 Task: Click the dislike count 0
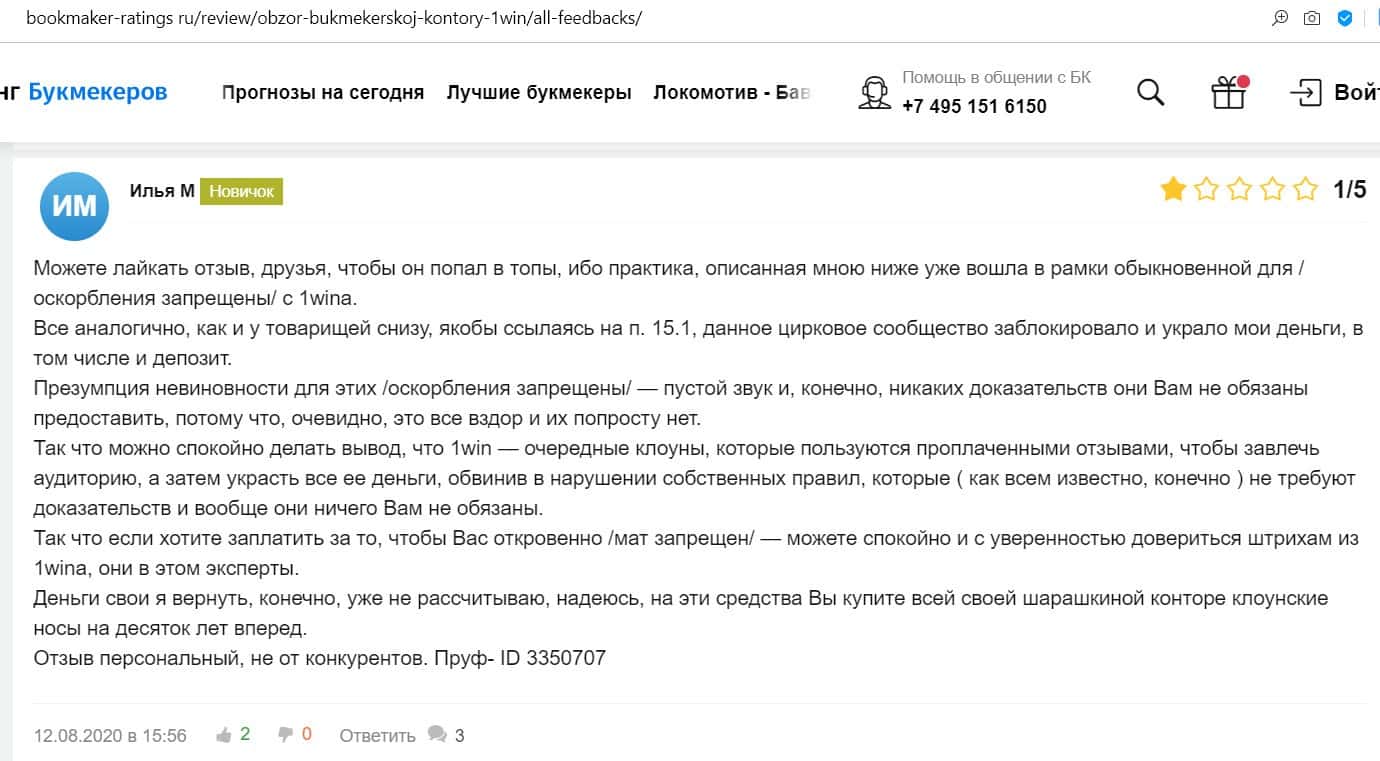pos(306,735)
